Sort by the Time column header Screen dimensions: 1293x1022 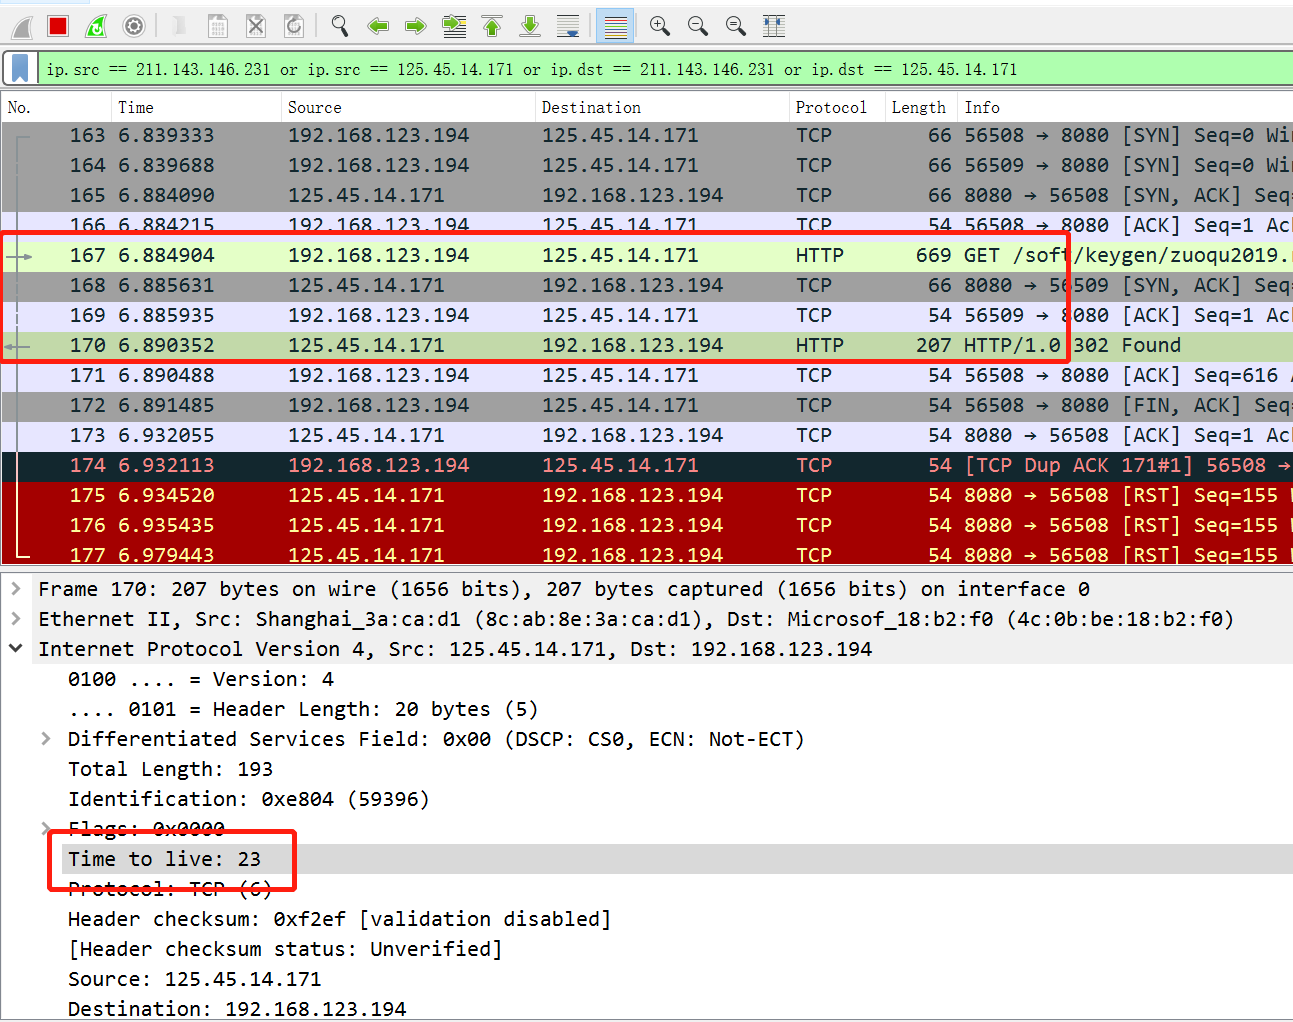click(x=196, y=107)
